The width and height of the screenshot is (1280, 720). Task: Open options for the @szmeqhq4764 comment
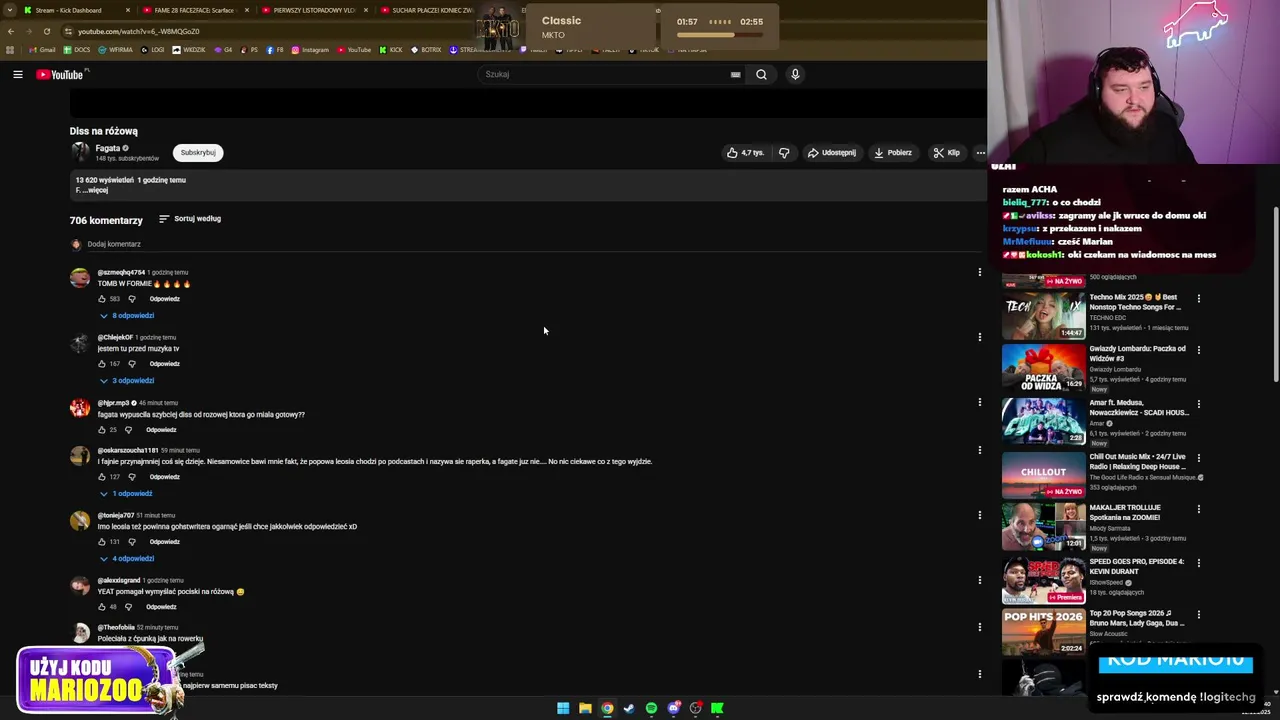point(980,272)
